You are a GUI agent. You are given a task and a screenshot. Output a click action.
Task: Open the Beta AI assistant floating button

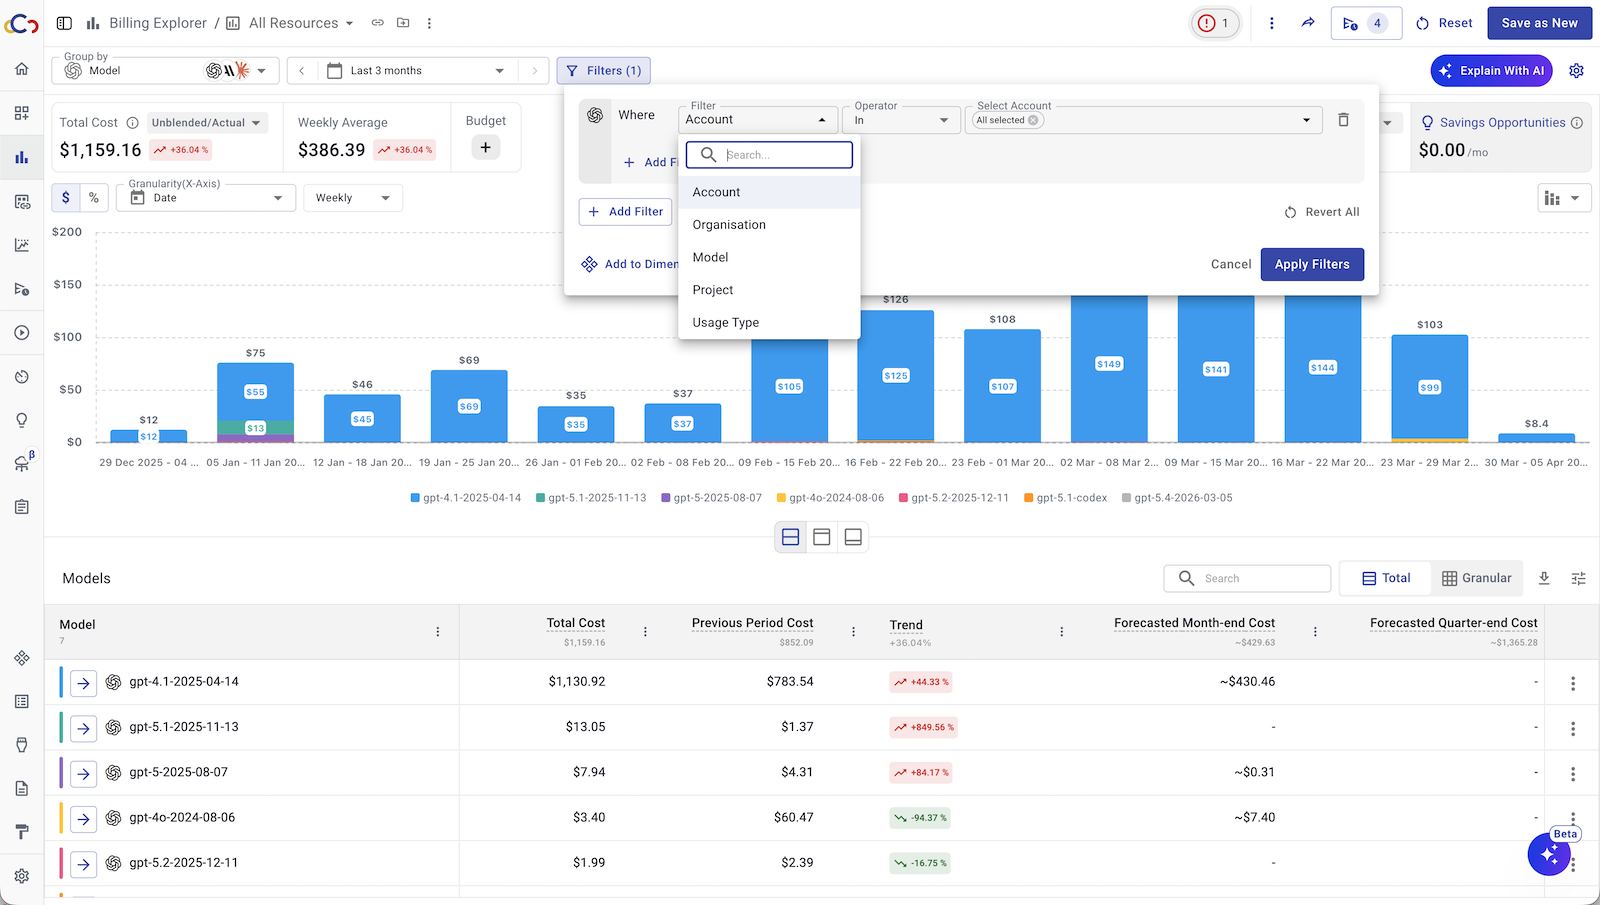pos(1549,854)
